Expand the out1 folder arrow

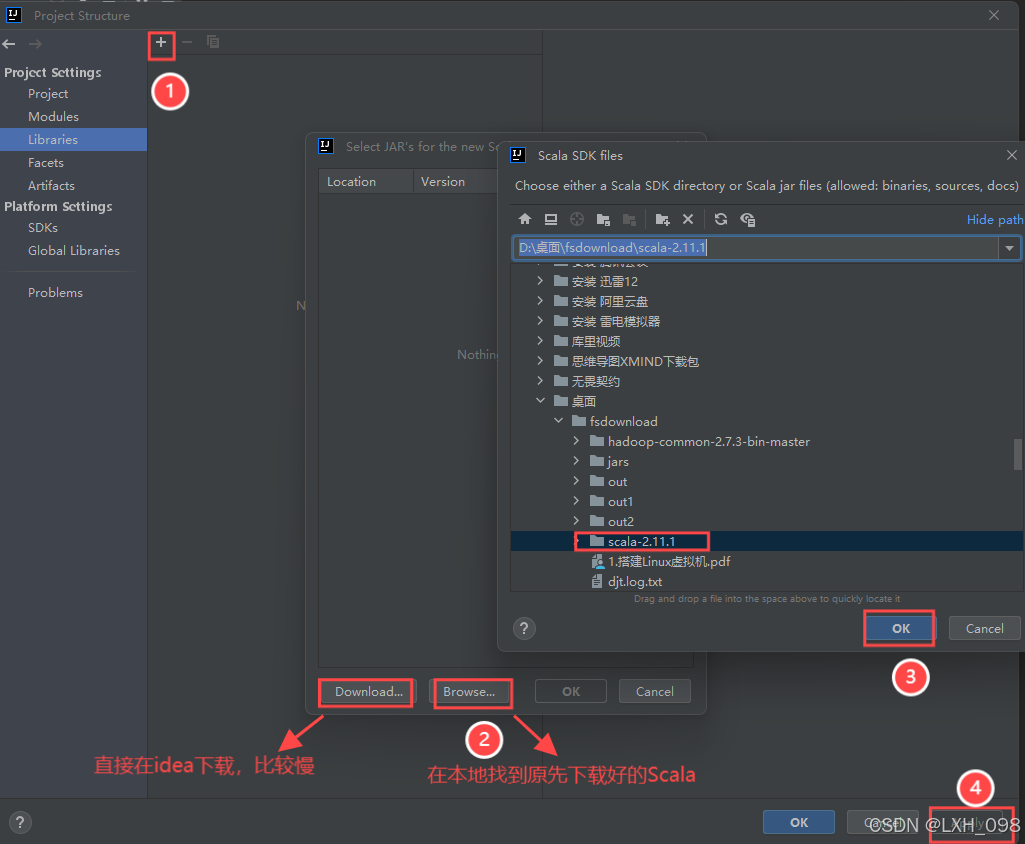tap(576, 501)
